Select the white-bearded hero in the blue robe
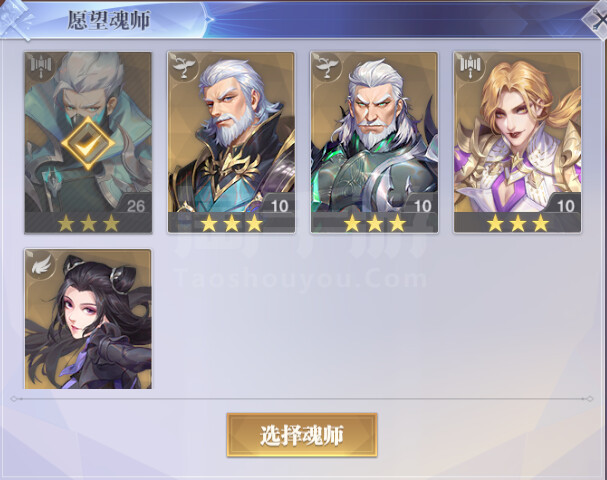This screenshot has height=480, width=607. [x=231, y=143]
